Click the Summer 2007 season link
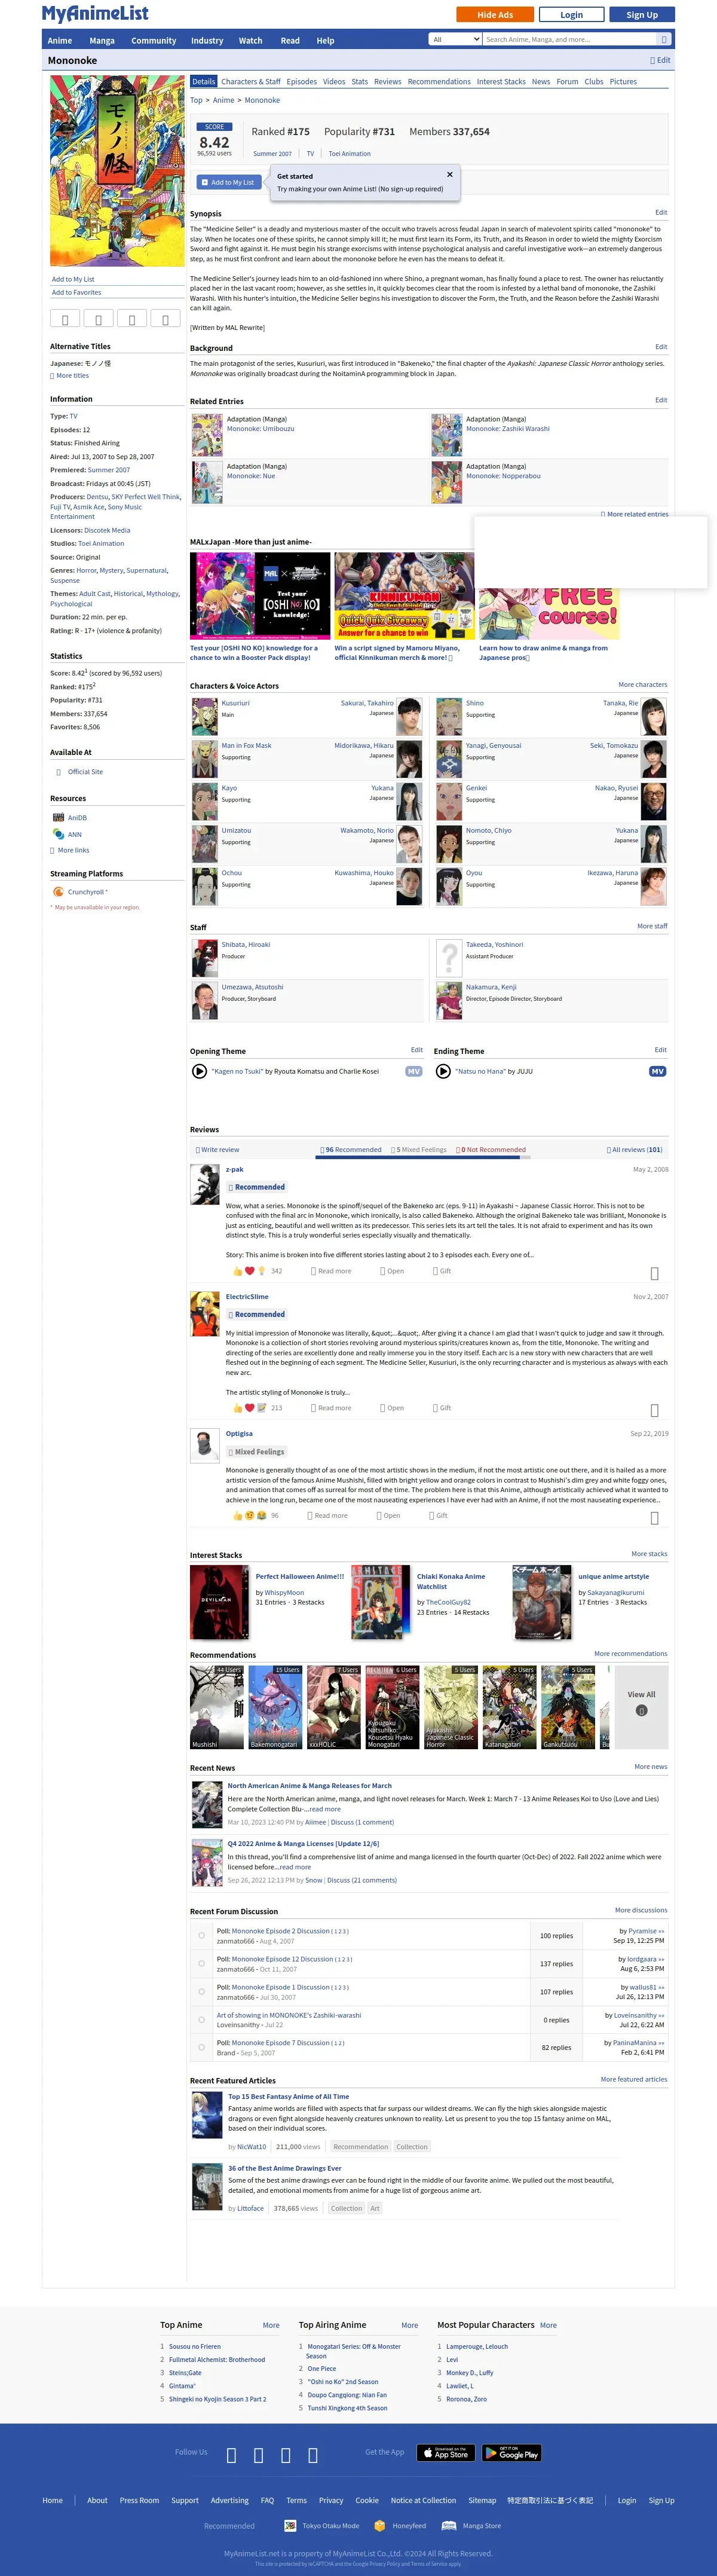Image resolution: width=717 pixels, height=2576 pixels. (272, 154)
